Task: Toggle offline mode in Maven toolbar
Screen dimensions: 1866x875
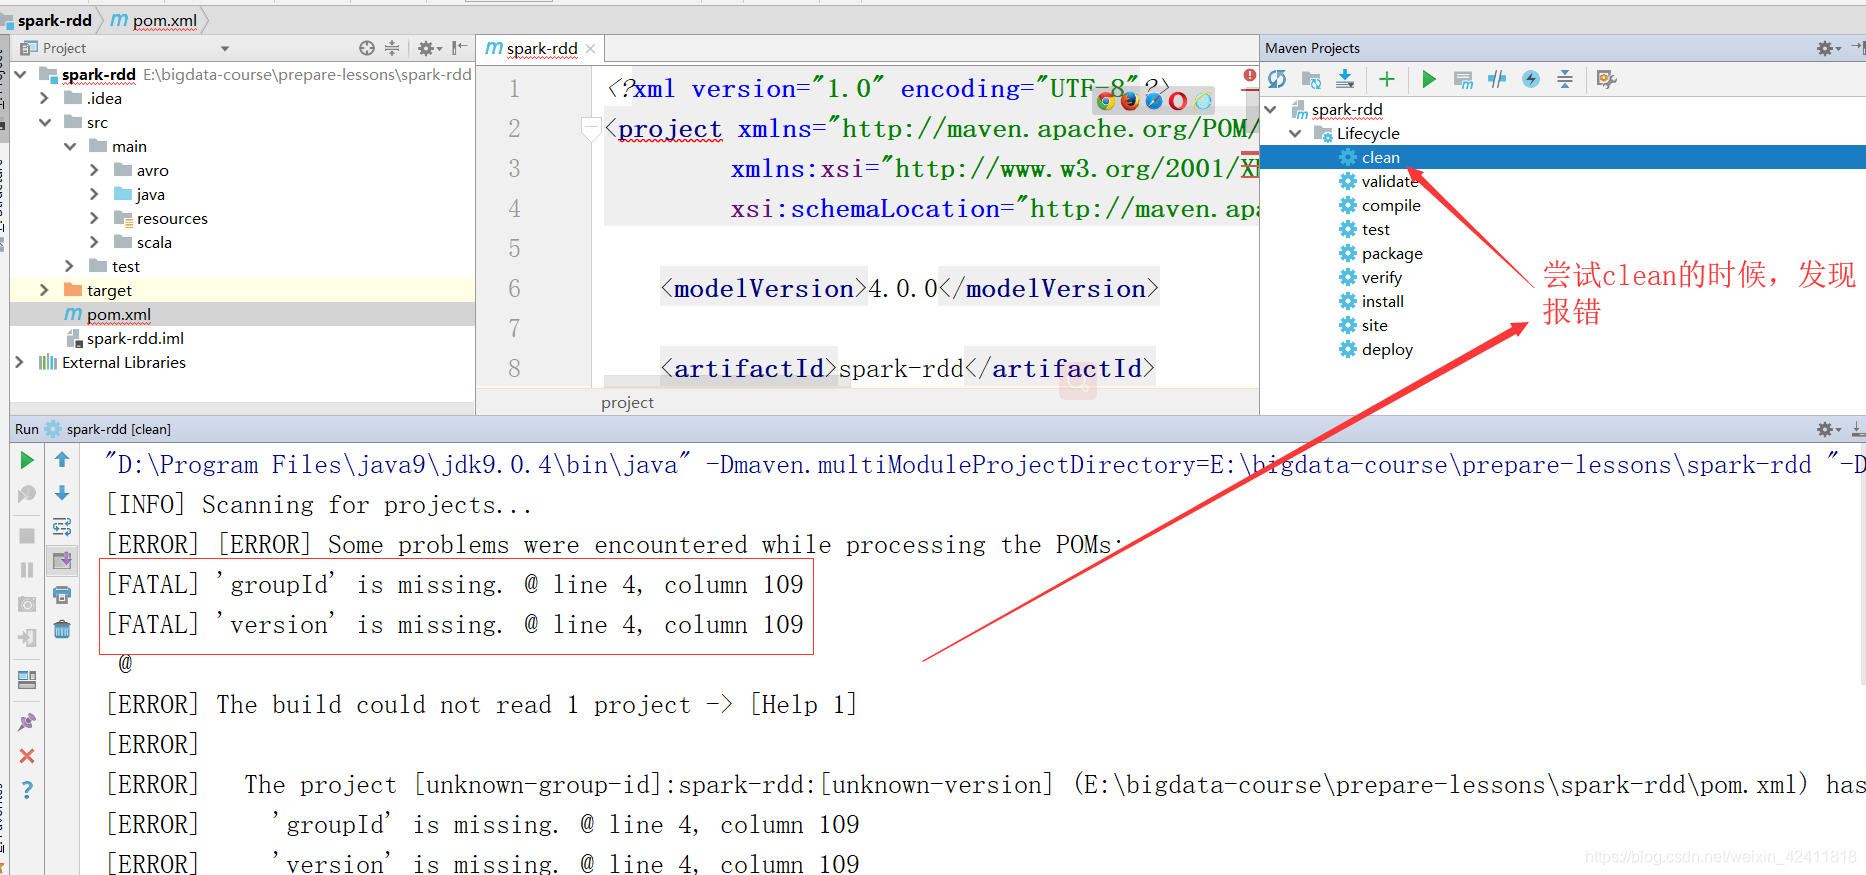Action: point(1497,79)
